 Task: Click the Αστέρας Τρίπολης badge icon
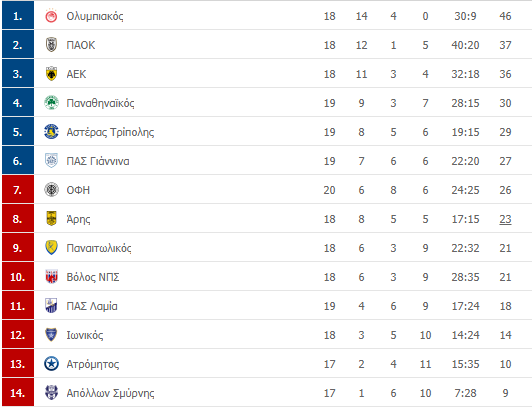[51, 132]
